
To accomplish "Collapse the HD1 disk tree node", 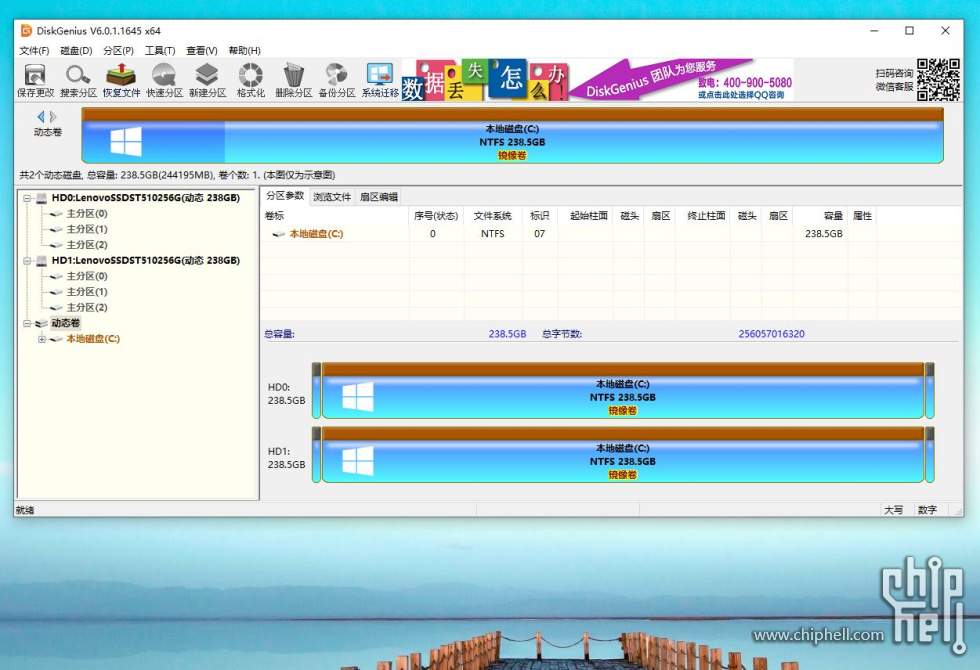I will pos(27,261).
